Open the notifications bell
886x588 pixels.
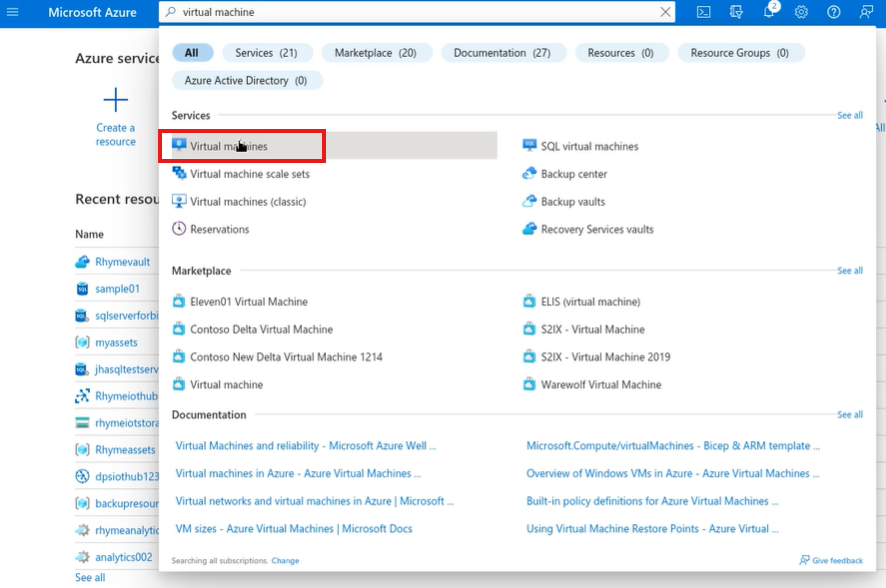(x=769, y=12)
